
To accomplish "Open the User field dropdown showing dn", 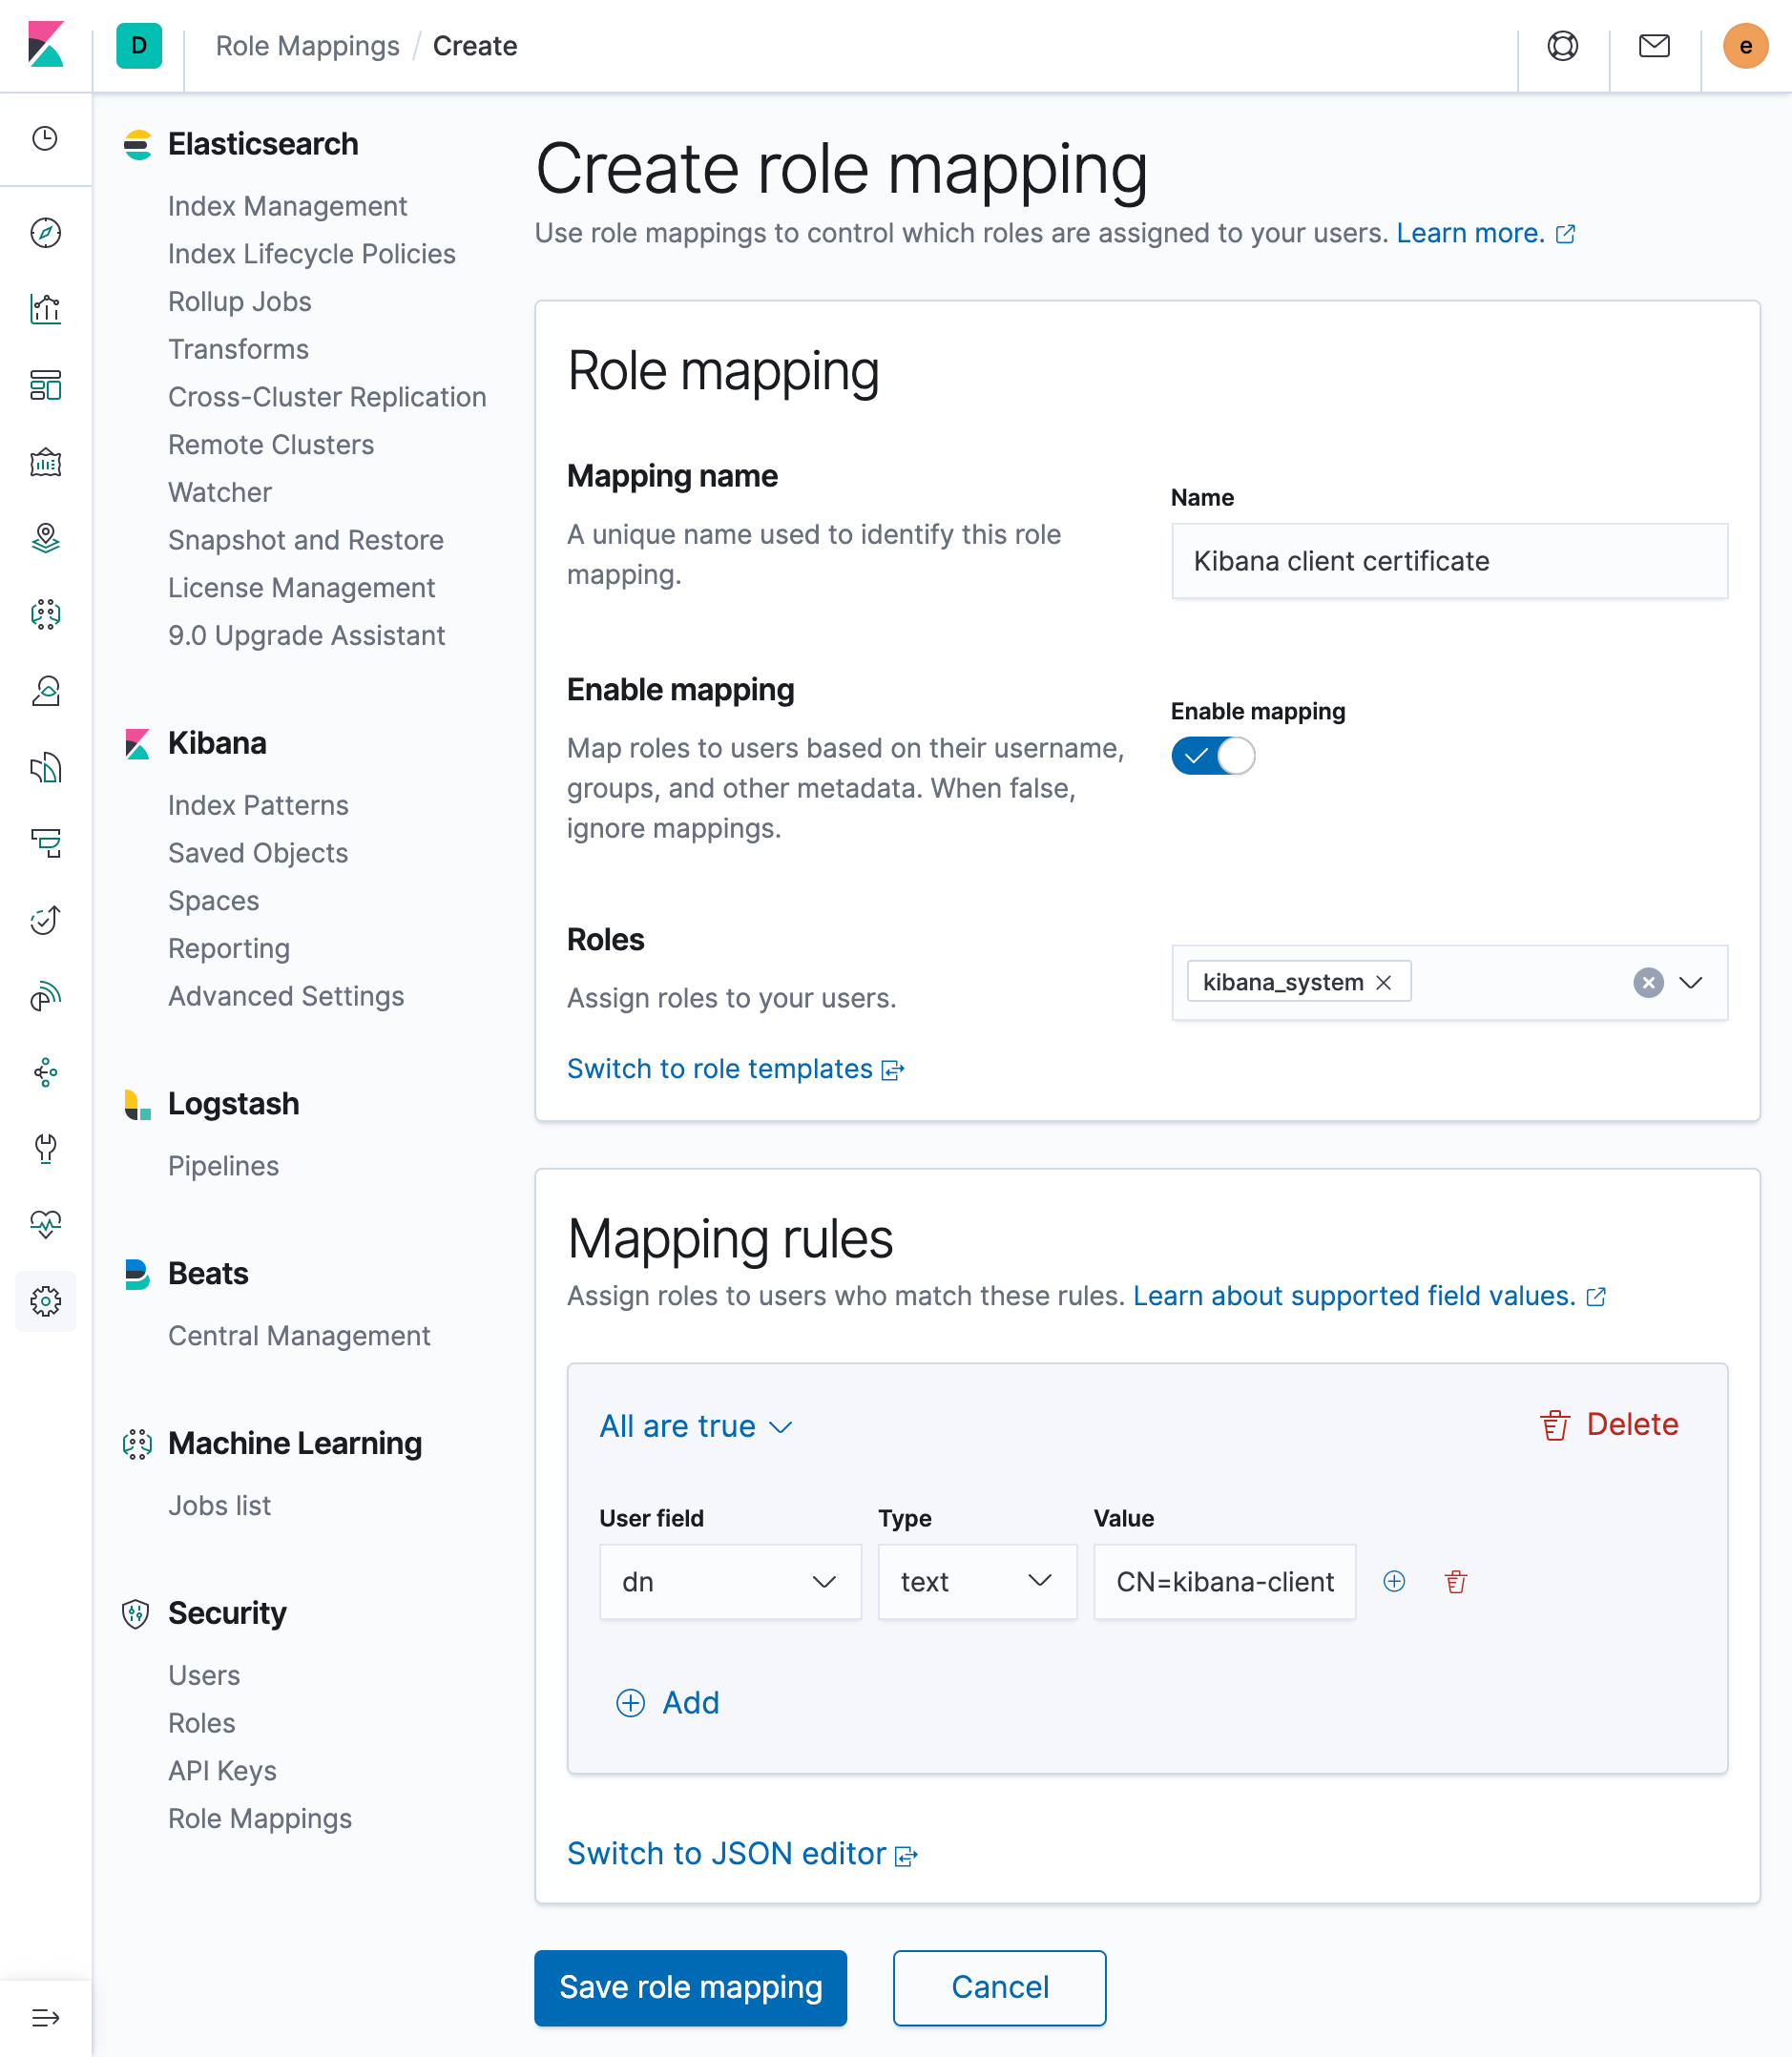I will point(730,1581).
